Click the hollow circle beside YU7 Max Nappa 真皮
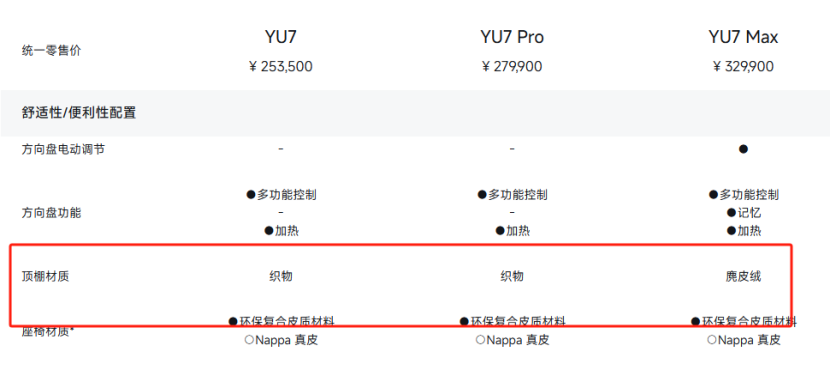 click(712, 340)
